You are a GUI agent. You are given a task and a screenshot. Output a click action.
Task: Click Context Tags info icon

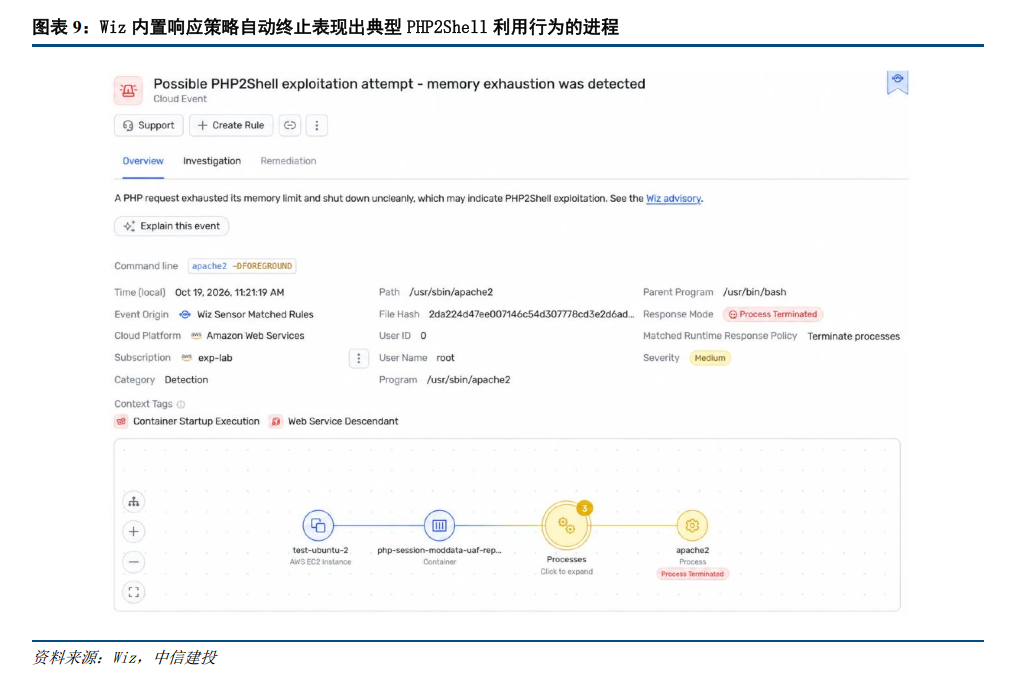181,404
